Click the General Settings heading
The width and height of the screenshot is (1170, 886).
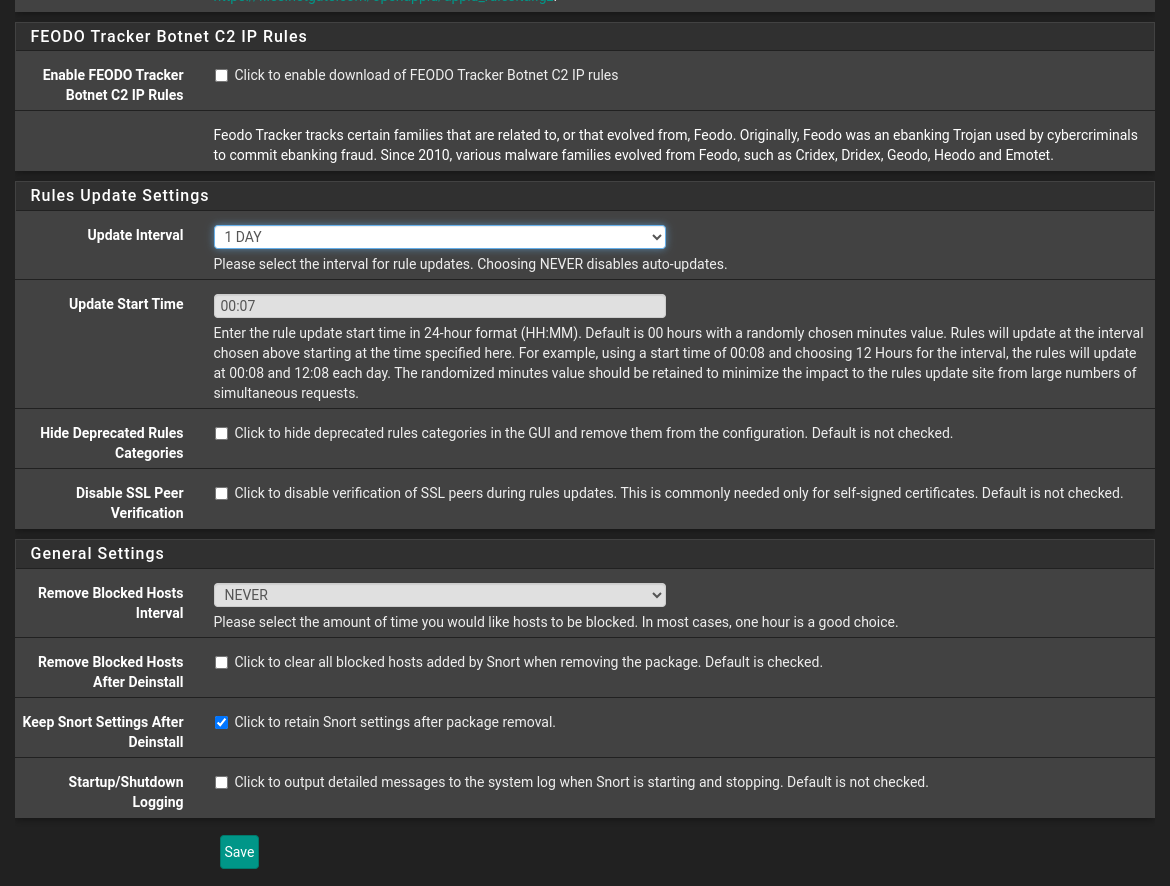[x=97, y=554]
